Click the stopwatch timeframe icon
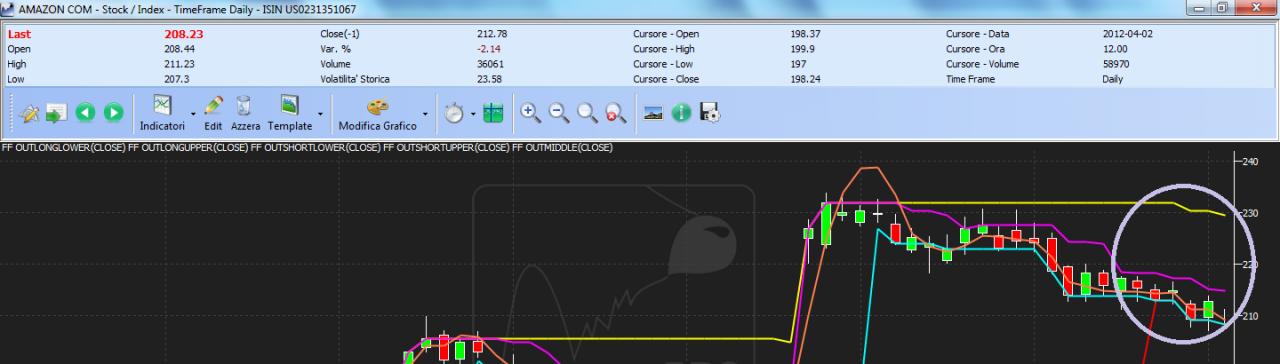 (453, 113)
